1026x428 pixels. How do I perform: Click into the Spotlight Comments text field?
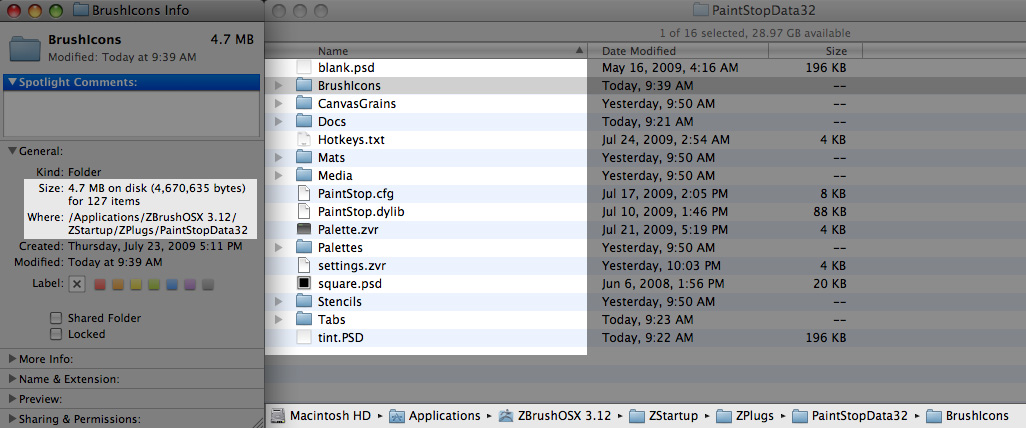131,112
